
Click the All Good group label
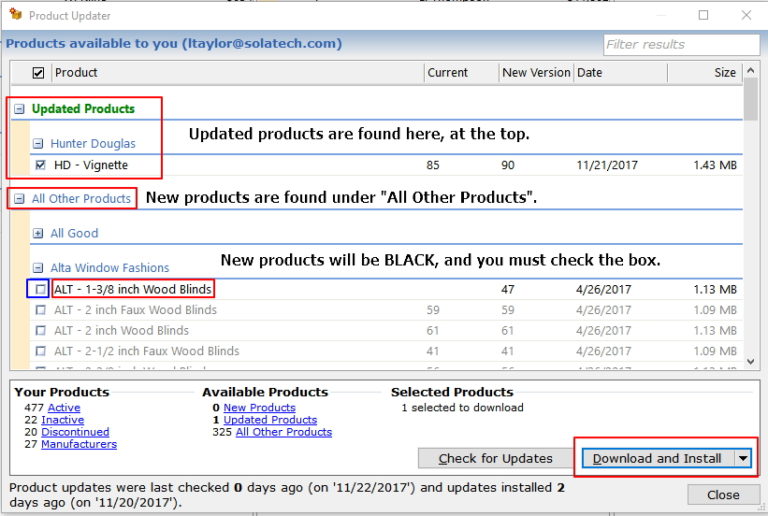point(74,234)
